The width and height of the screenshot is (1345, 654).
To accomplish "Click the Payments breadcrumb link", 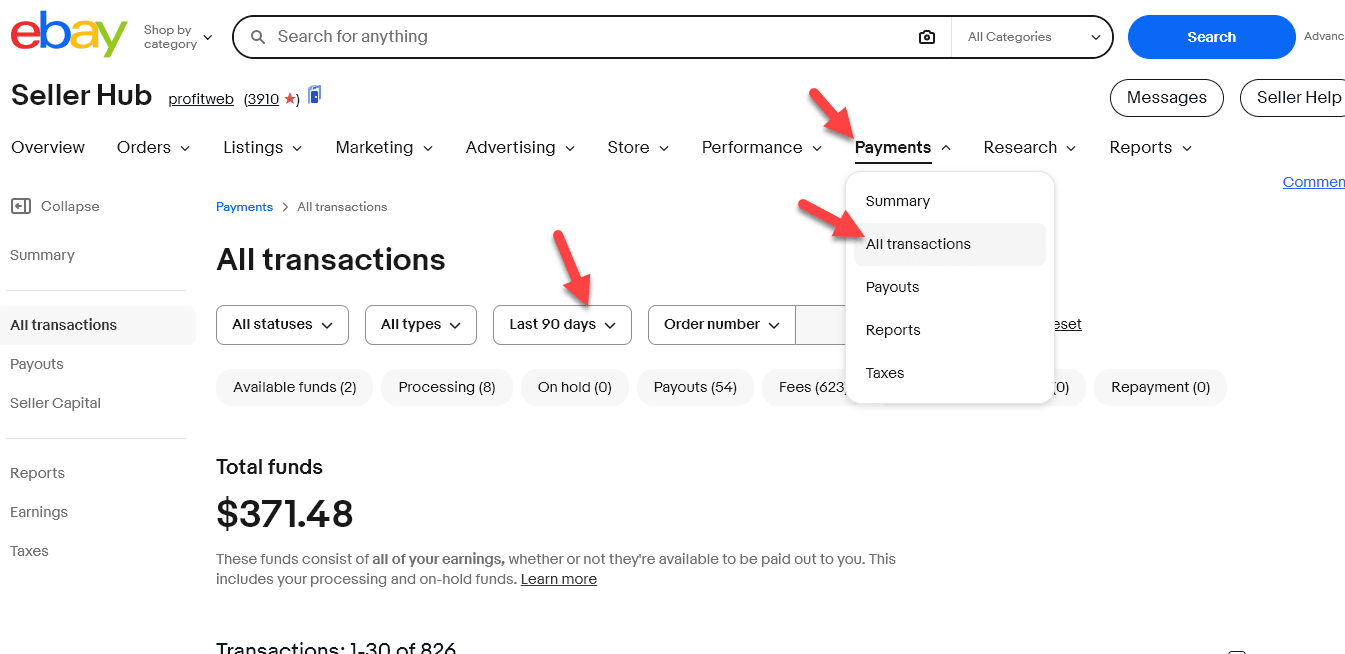I will [x=244, y=207].
